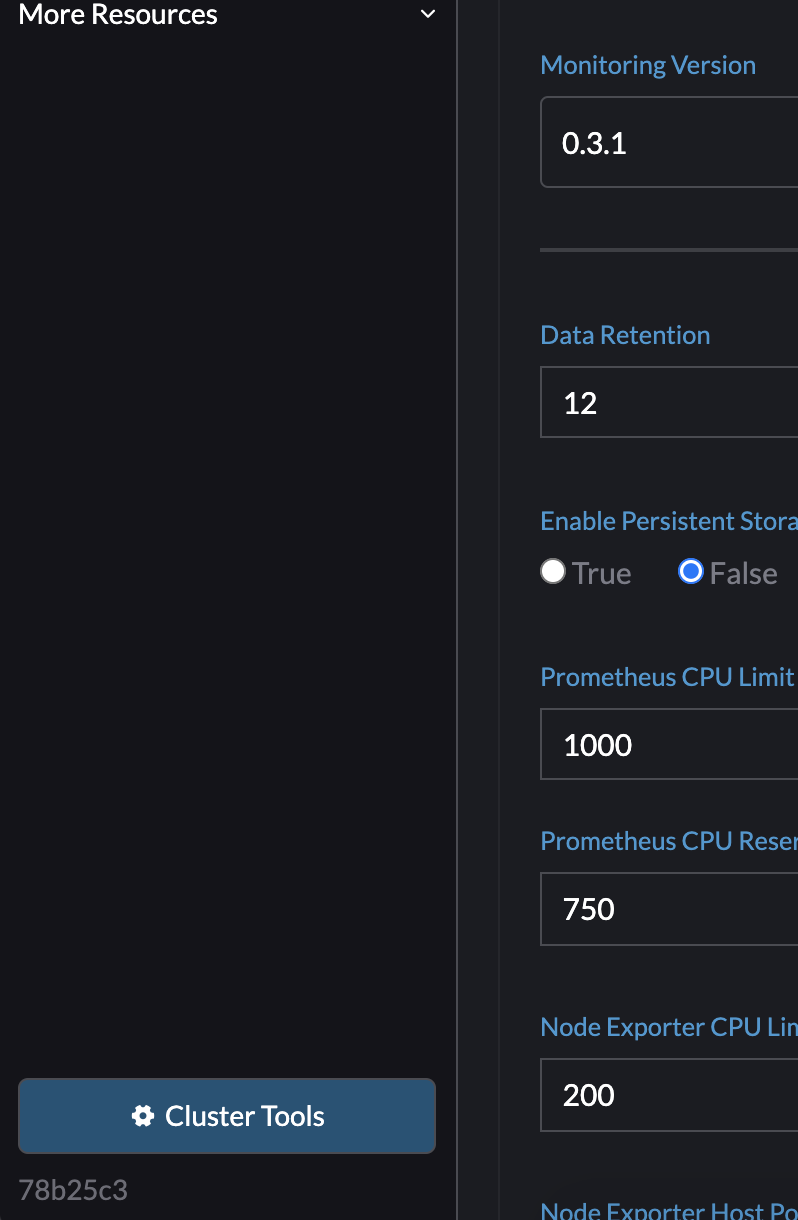Click the Prometheus CPU Limit label
Screen dimensions: 798x1220
click(667, 678)
